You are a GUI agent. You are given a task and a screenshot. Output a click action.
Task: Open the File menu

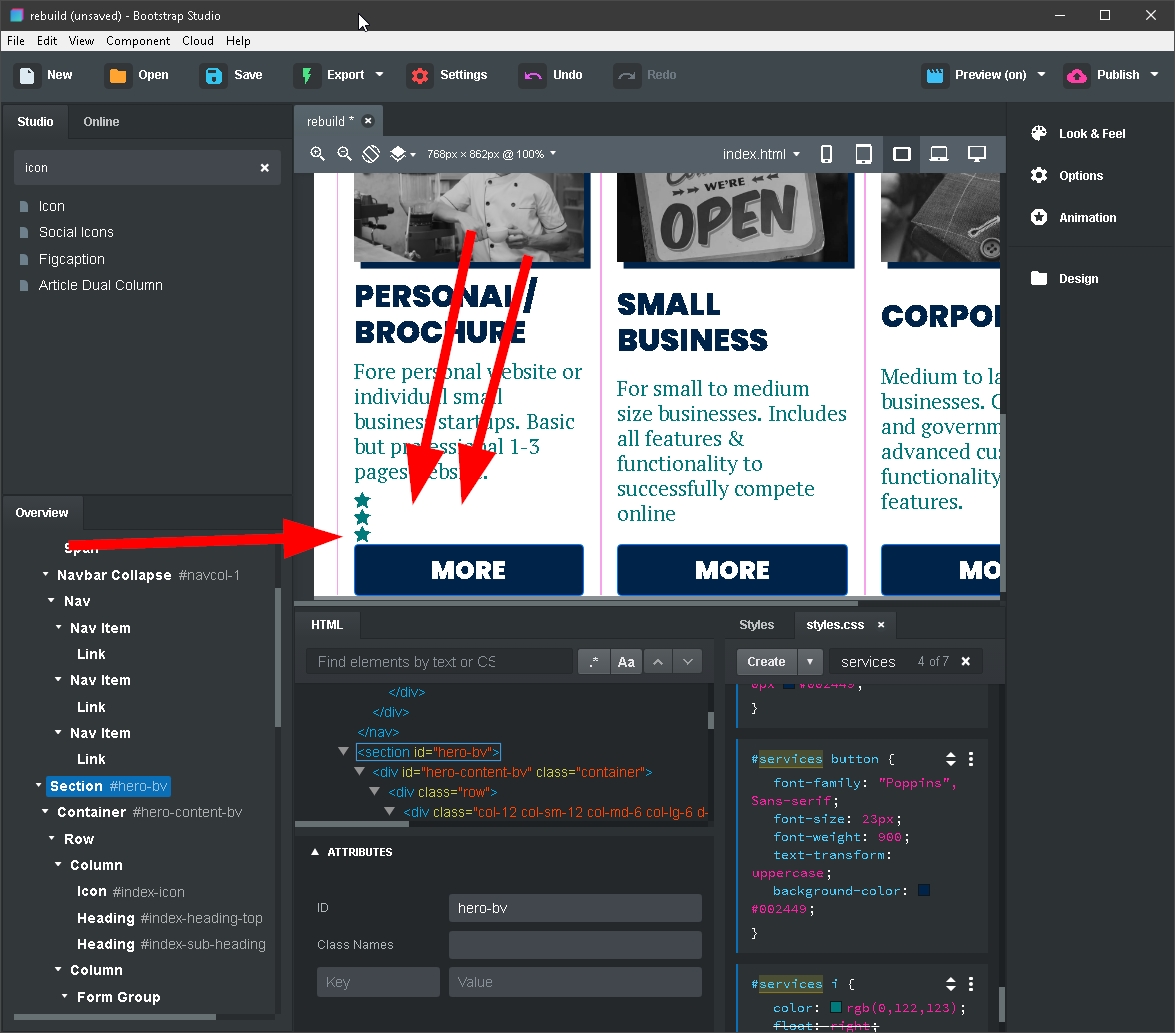coord(16,40)
